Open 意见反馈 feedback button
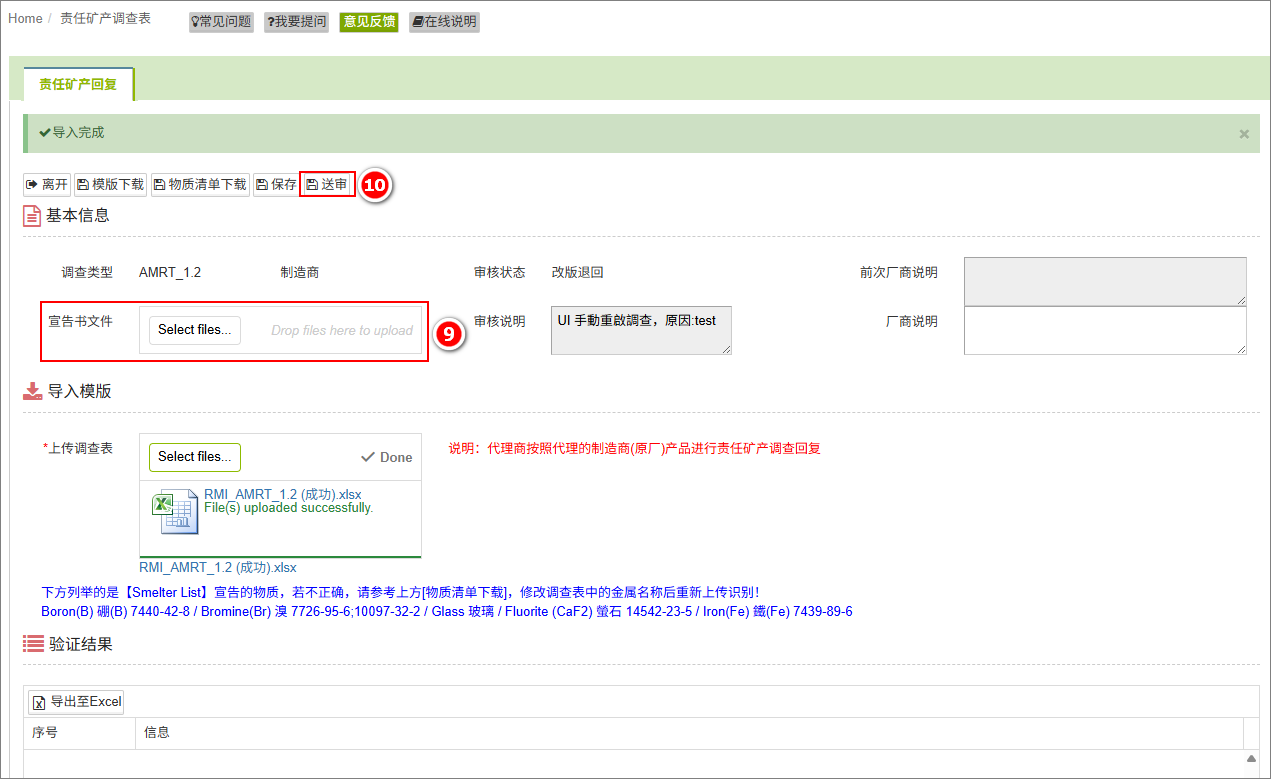The image size is (1271, 779). point(369,21)
